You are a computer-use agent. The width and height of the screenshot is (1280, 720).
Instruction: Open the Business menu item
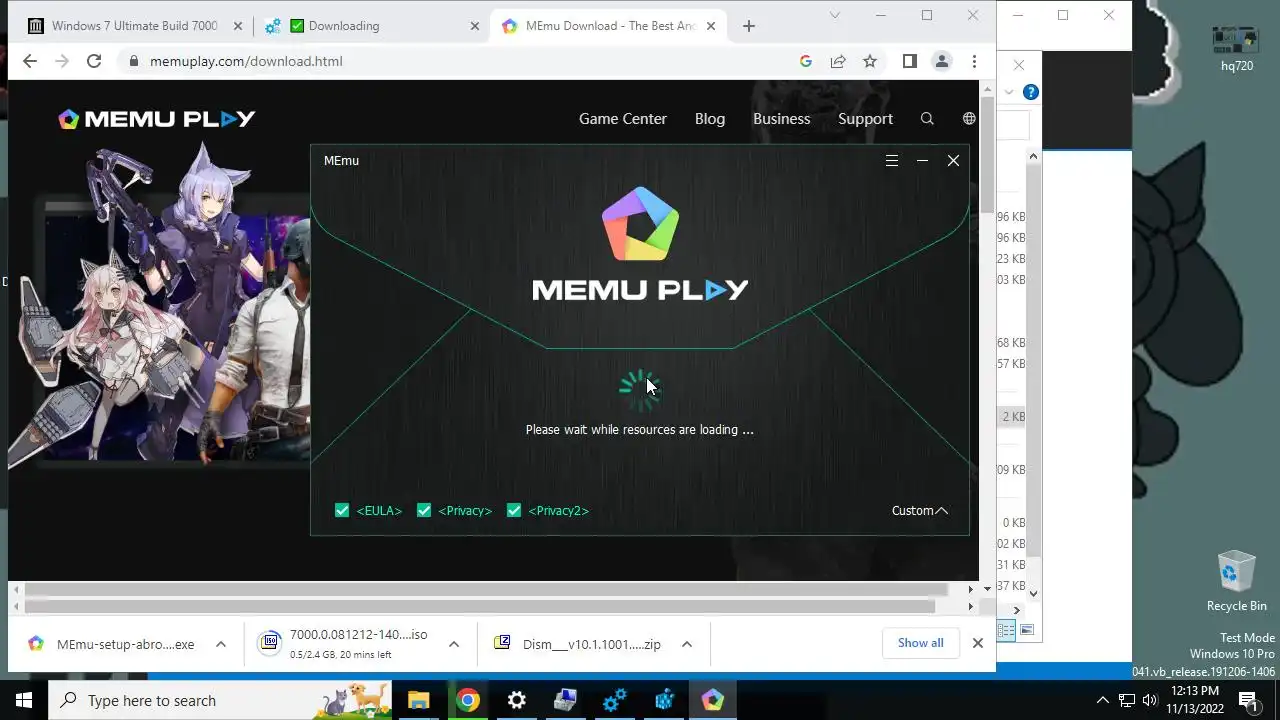781,118
